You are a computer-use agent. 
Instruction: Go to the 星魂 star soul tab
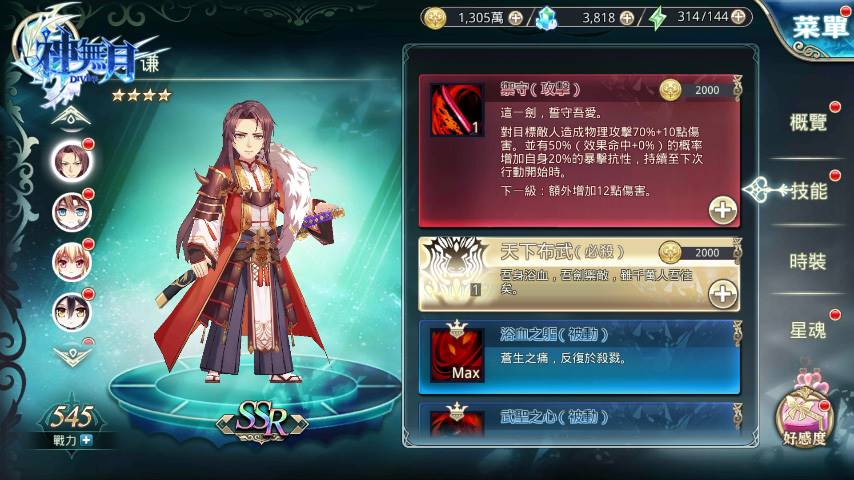tap(808, 330)
